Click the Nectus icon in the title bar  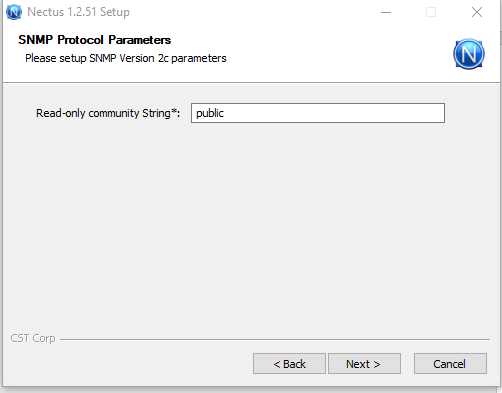pyautogui.click(x=14, y=12)
